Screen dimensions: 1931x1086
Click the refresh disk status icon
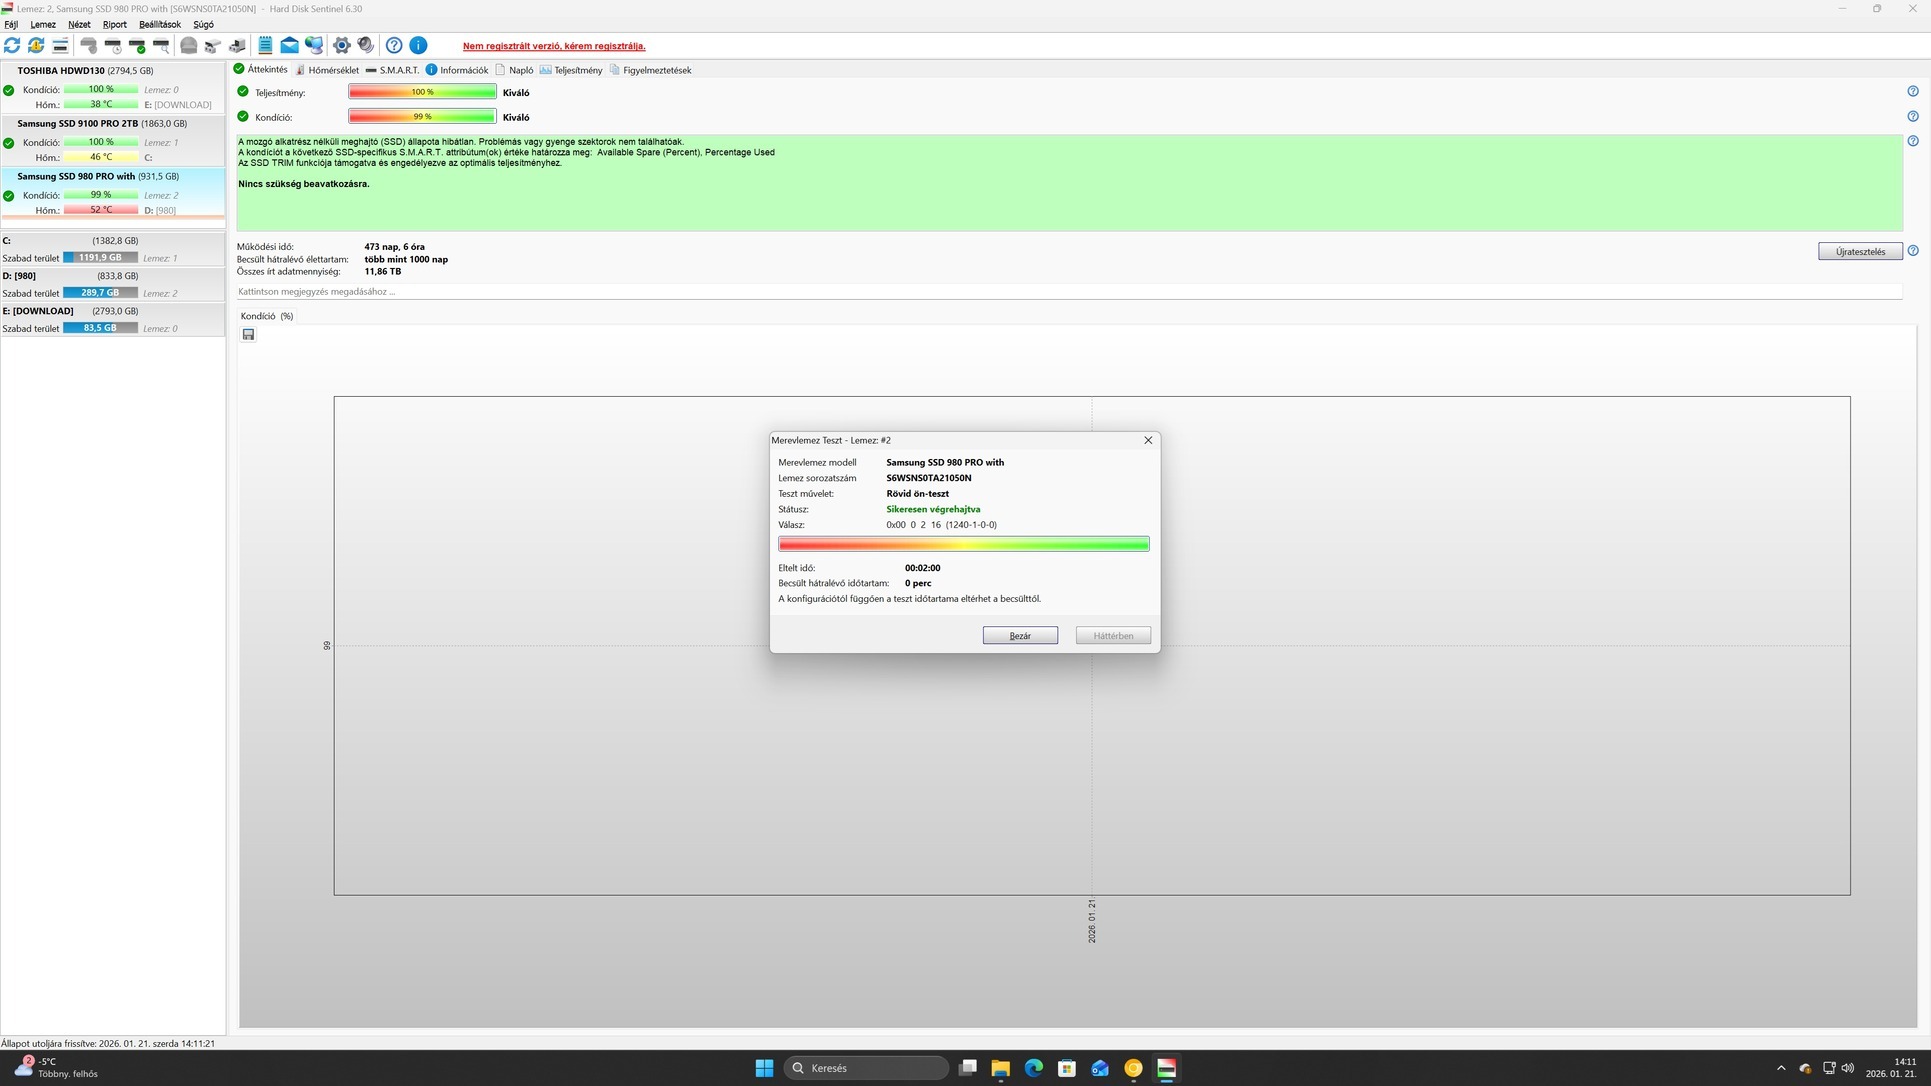pyautogui.click(x=12, y=45)
